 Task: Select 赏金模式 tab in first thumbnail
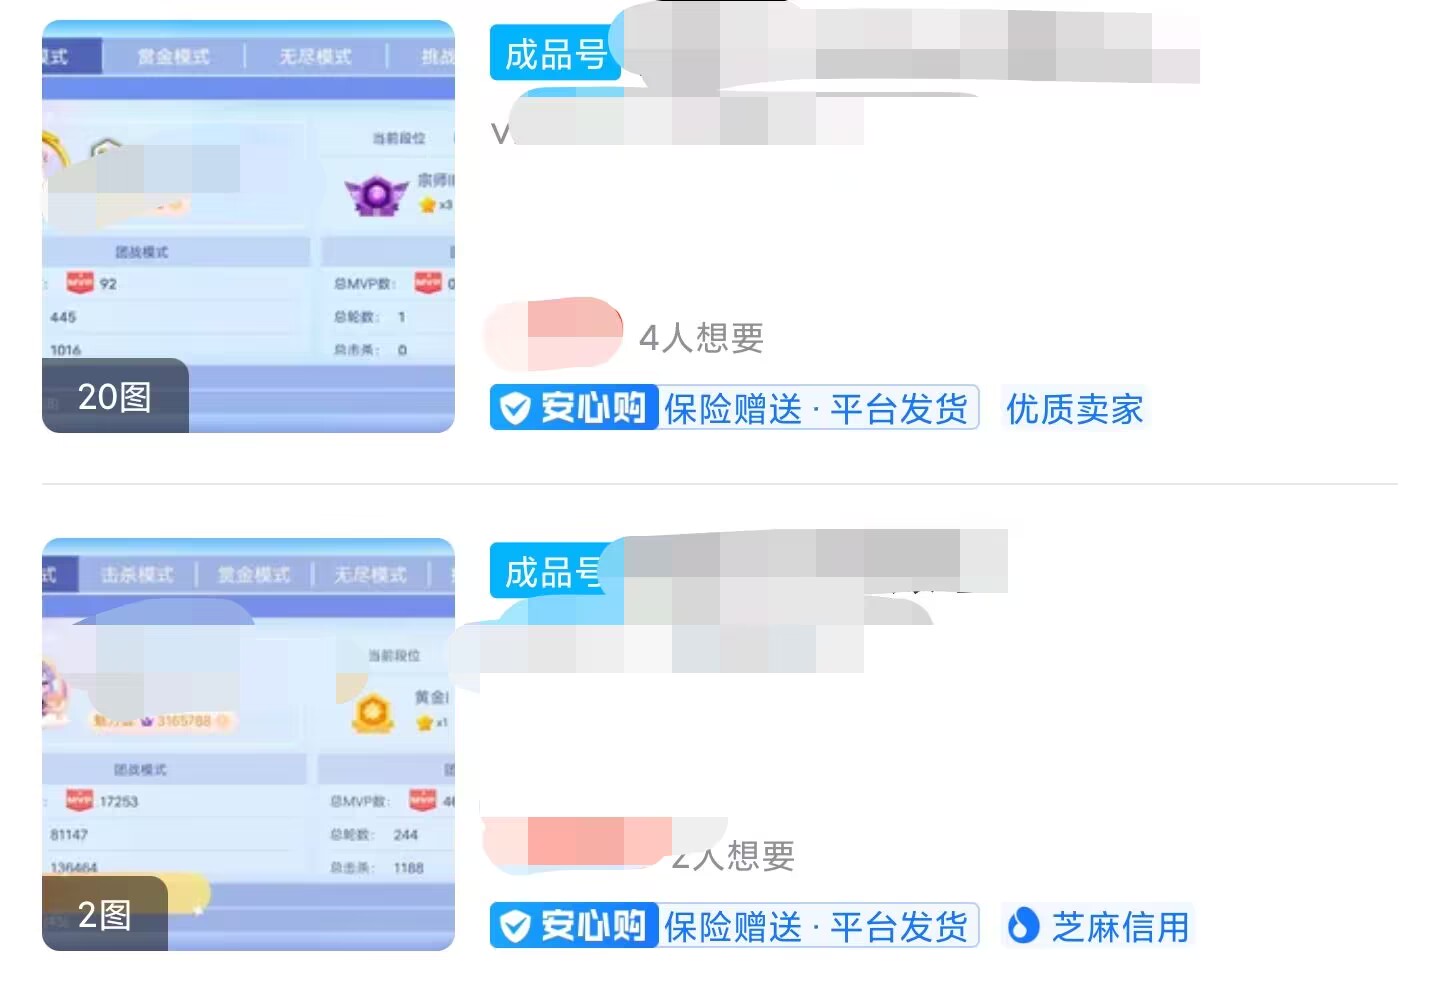coord(174,57)
